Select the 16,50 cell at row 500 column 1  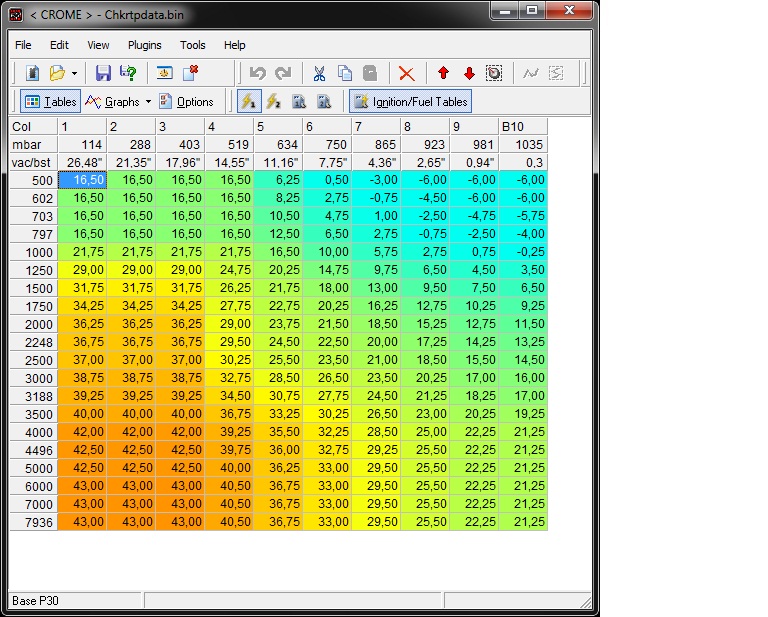tap(82, 180)
